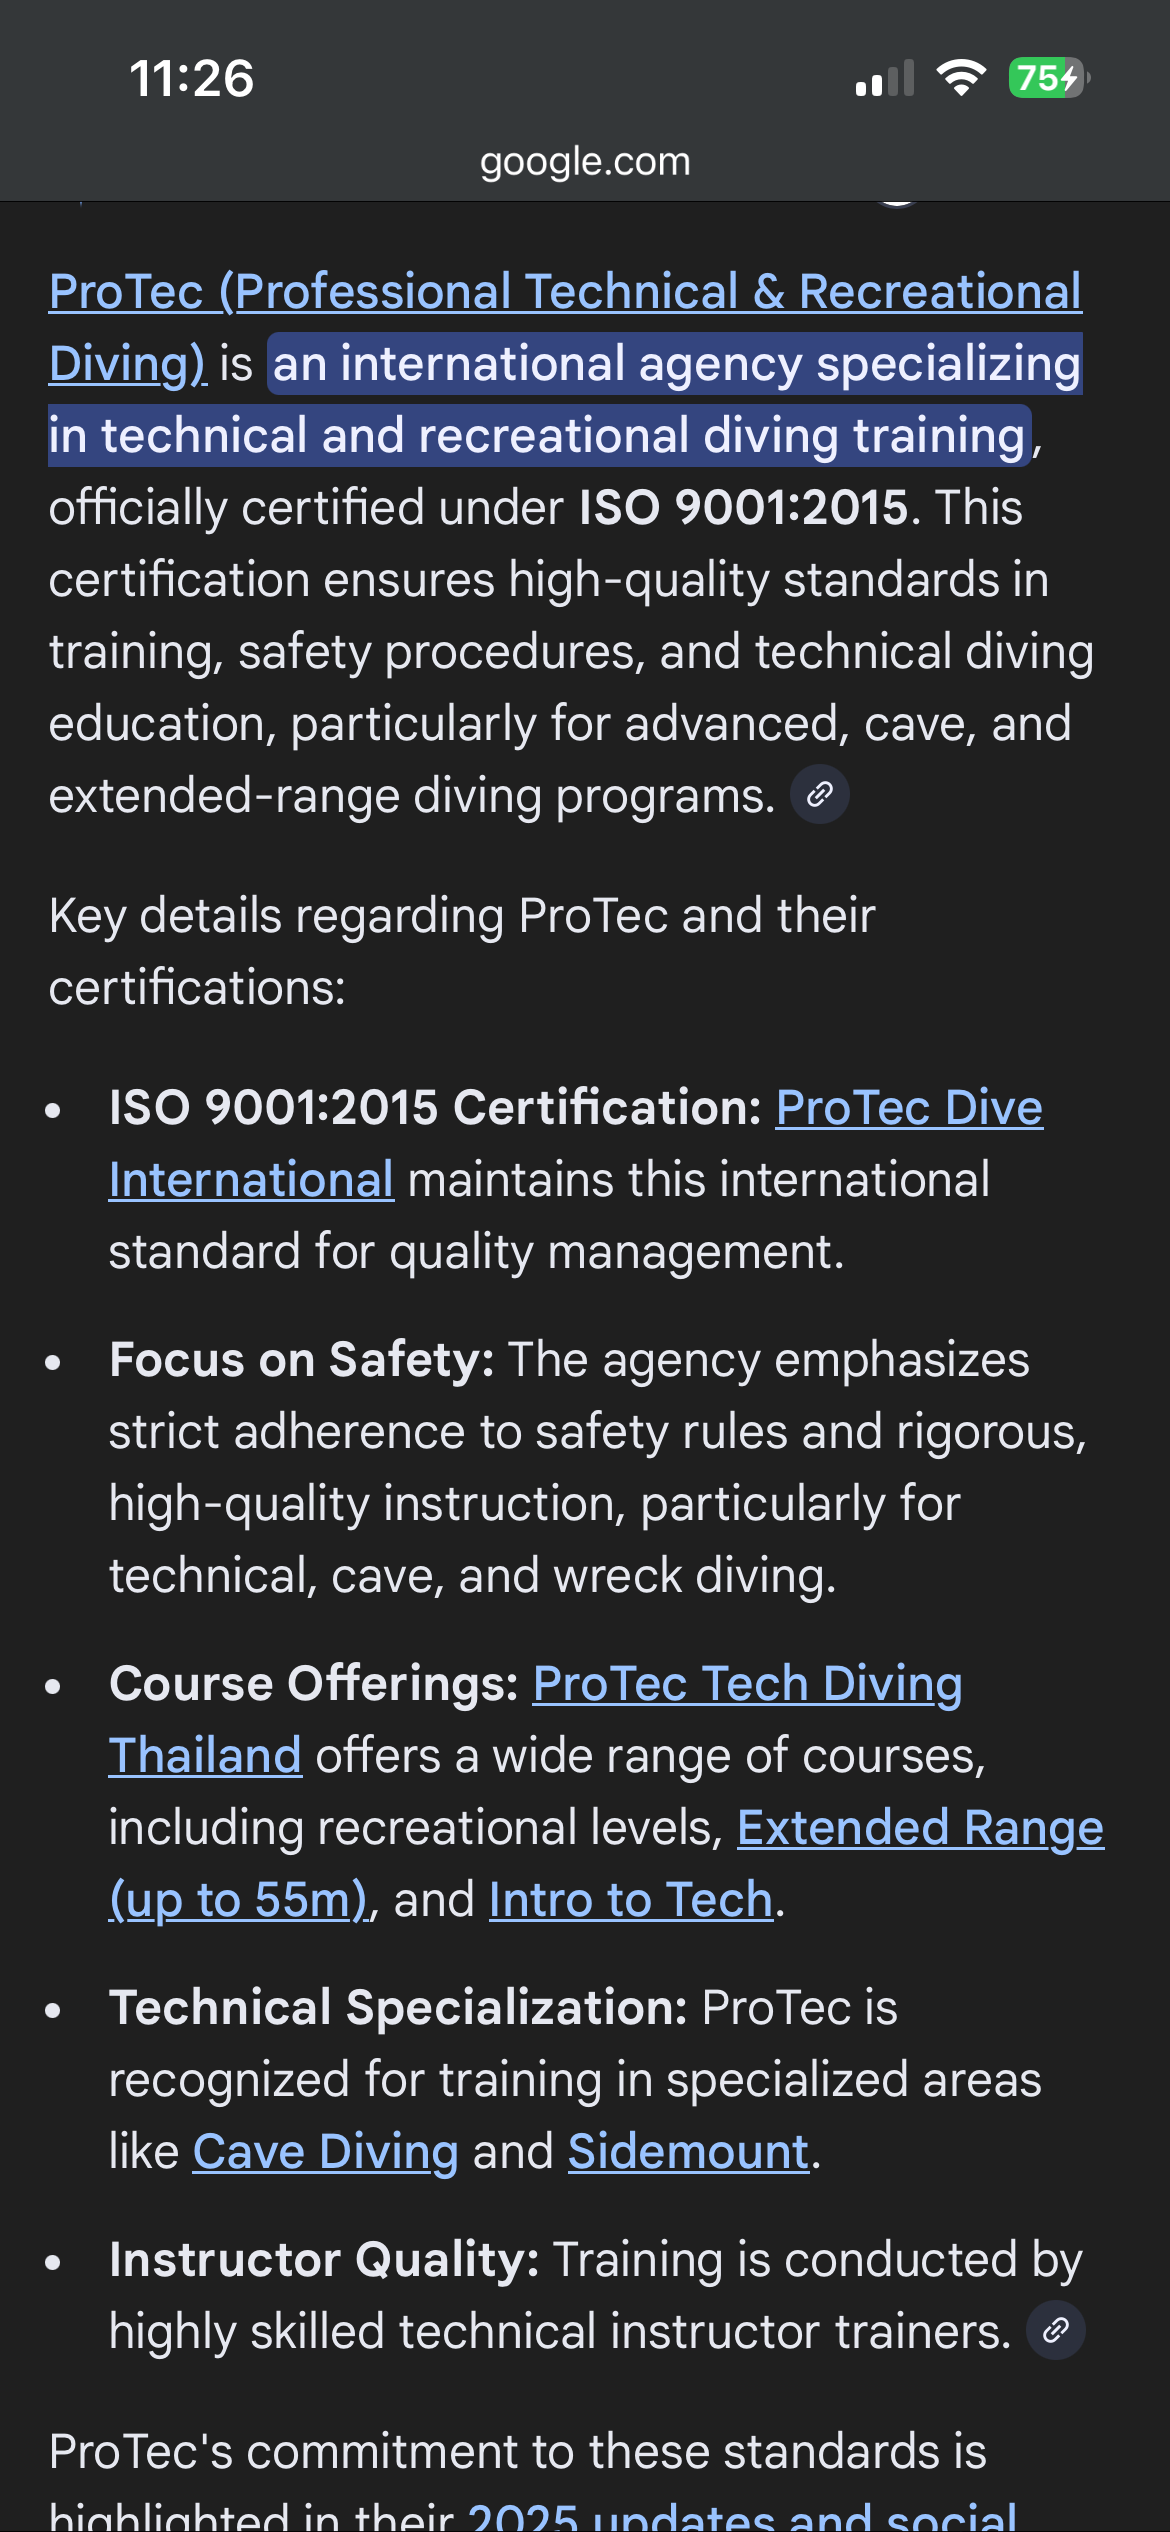Image resolution: width=1170 pixels, height=2532 pixels.
Task: Follow the Intro to Tech link
Action: coord(631,1900)
